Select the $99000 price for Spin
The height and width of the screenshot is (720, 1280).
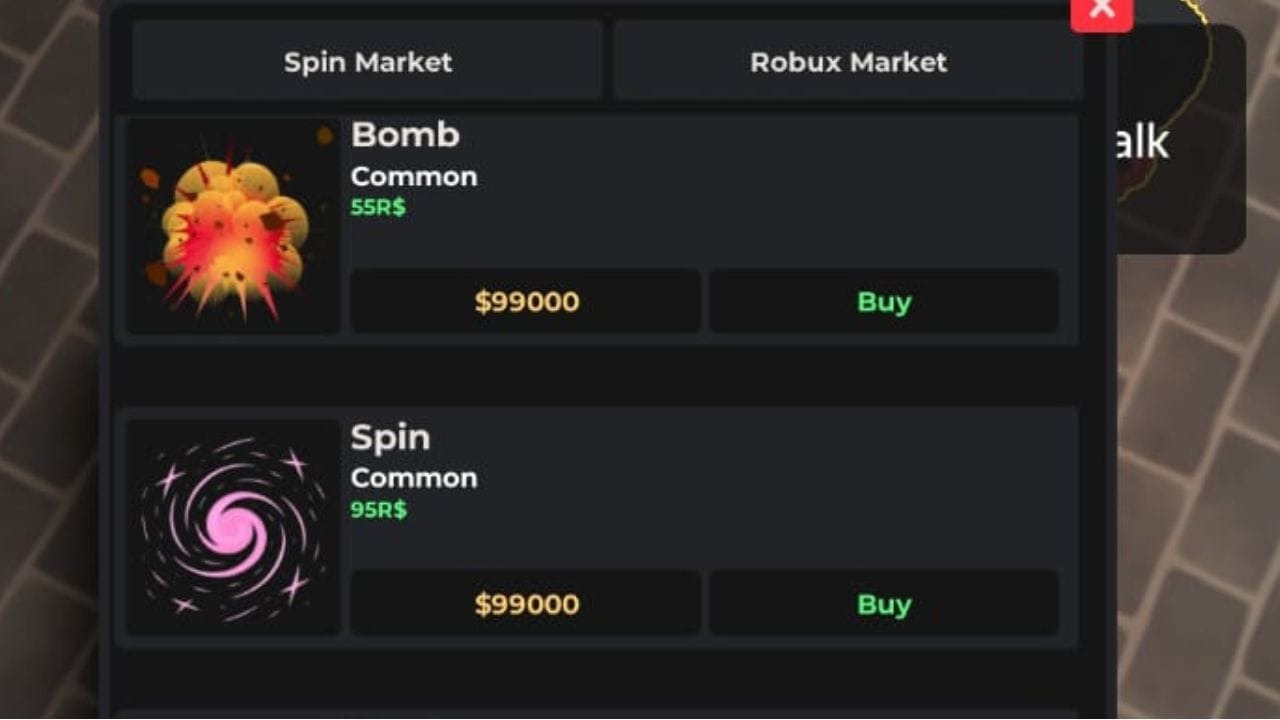click(x=526, y=604)
